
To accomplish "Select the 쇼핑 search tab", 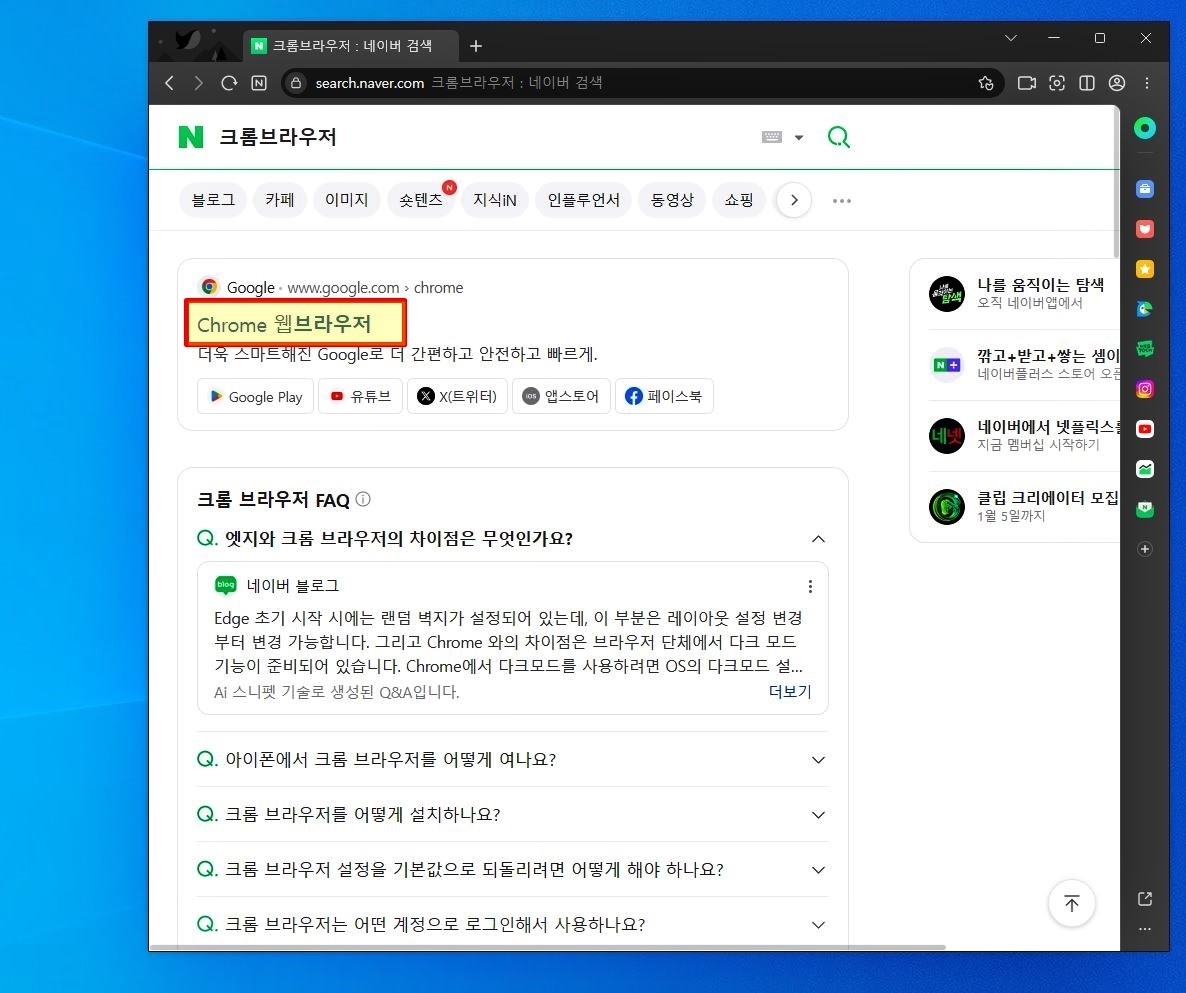I will [x=739, y=200].
